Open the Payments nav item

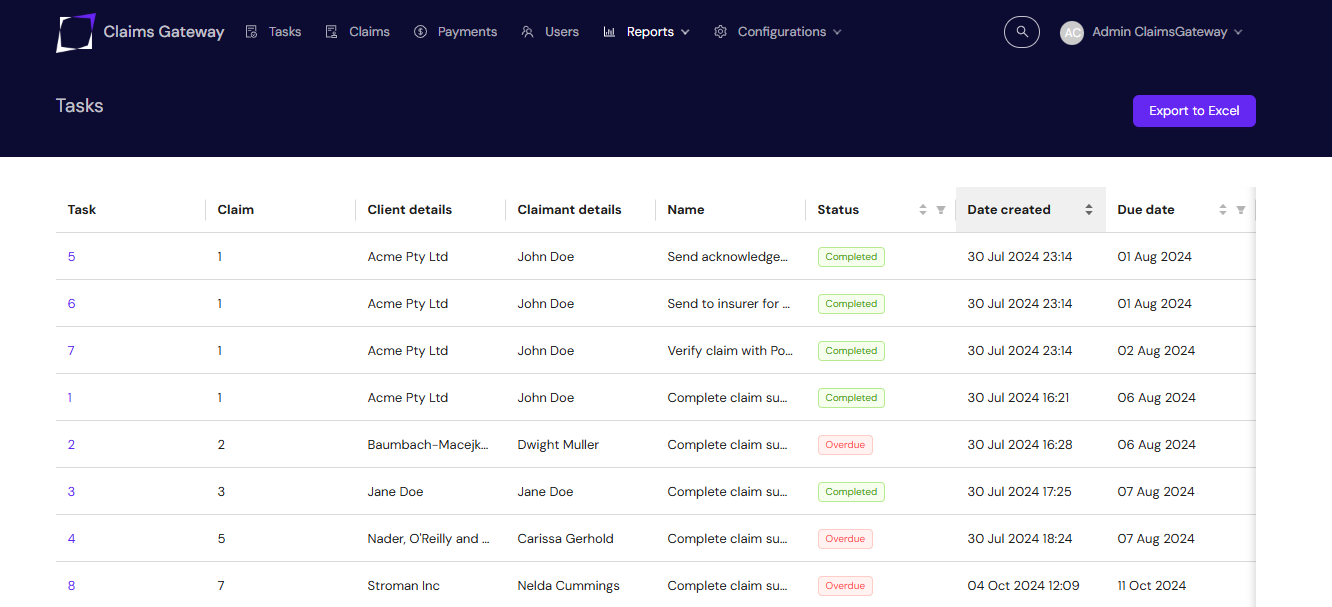(456, 32)
